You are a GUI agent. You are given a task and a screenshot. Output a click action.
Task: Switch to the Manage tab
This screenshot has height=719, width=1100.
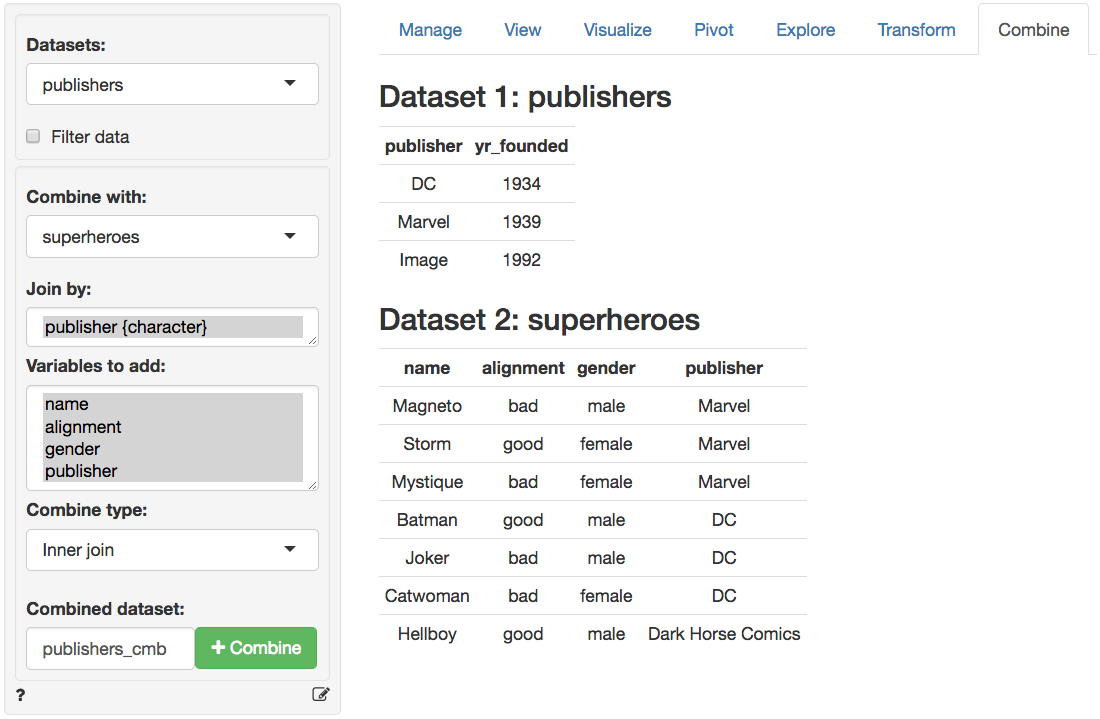click(430, 30)
